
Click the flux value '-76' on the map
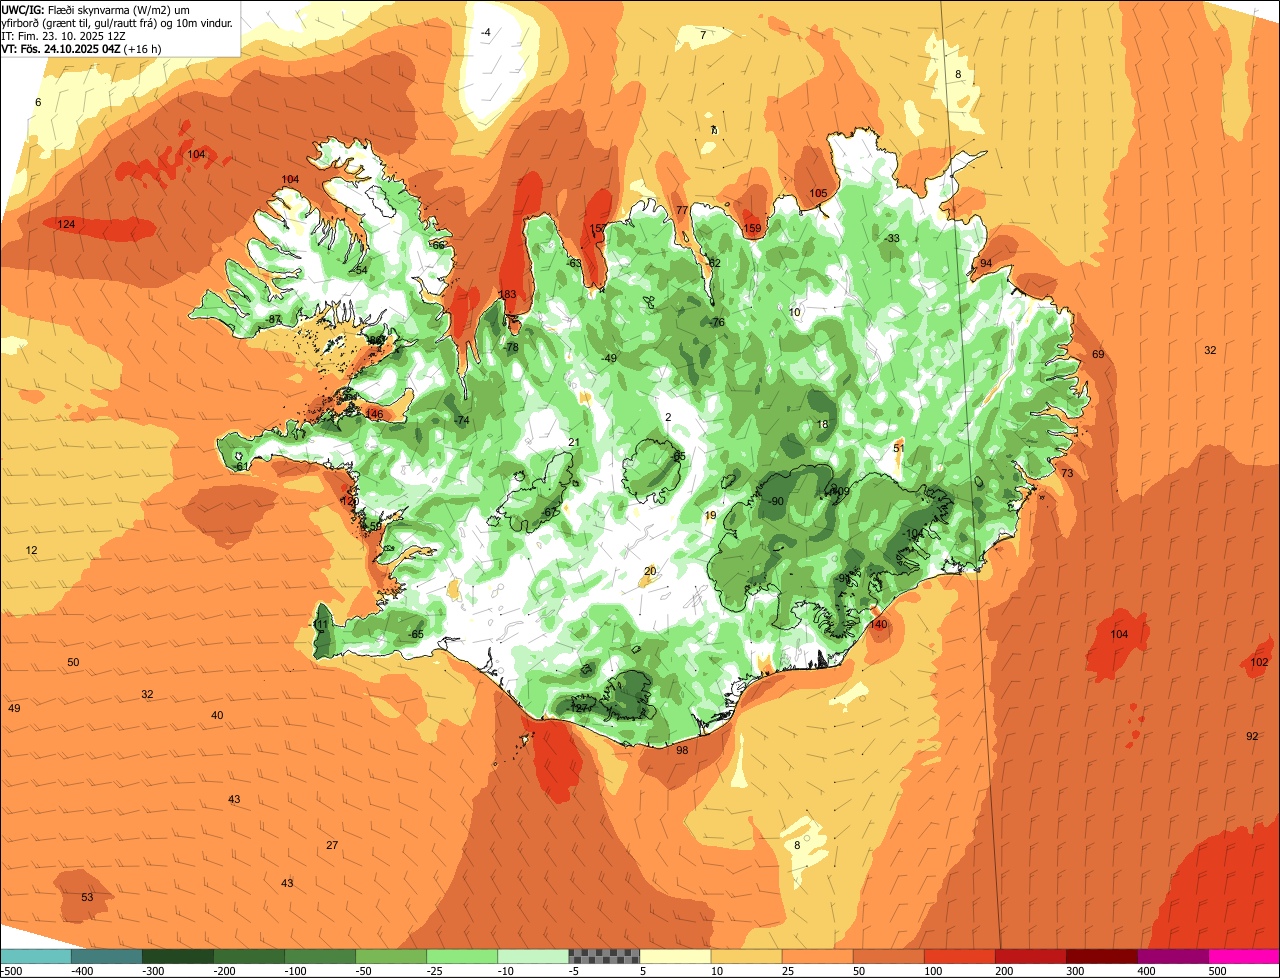coord(717,322)
